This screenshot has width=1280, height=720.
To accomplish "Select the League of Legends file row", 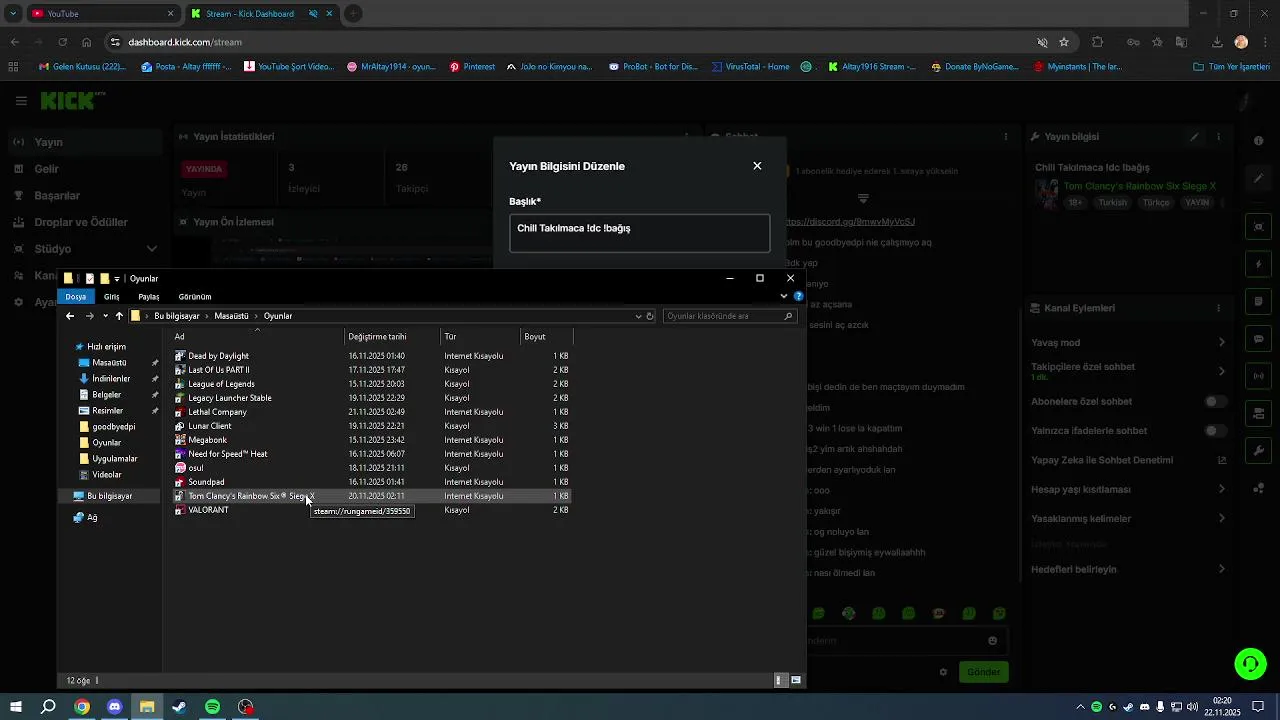I will tap(372, 384).
